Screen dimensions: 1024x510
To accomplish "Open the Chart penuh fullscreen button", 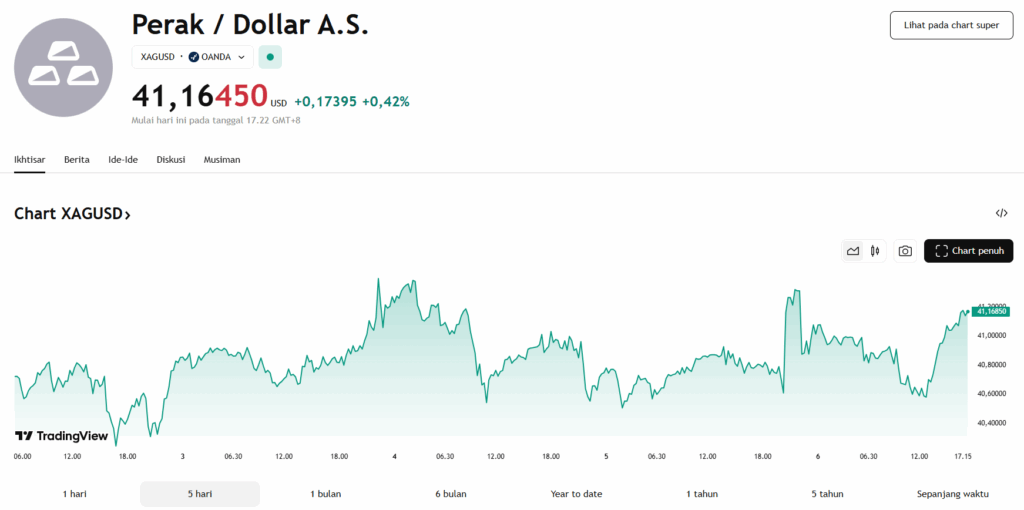I will 969,251.
